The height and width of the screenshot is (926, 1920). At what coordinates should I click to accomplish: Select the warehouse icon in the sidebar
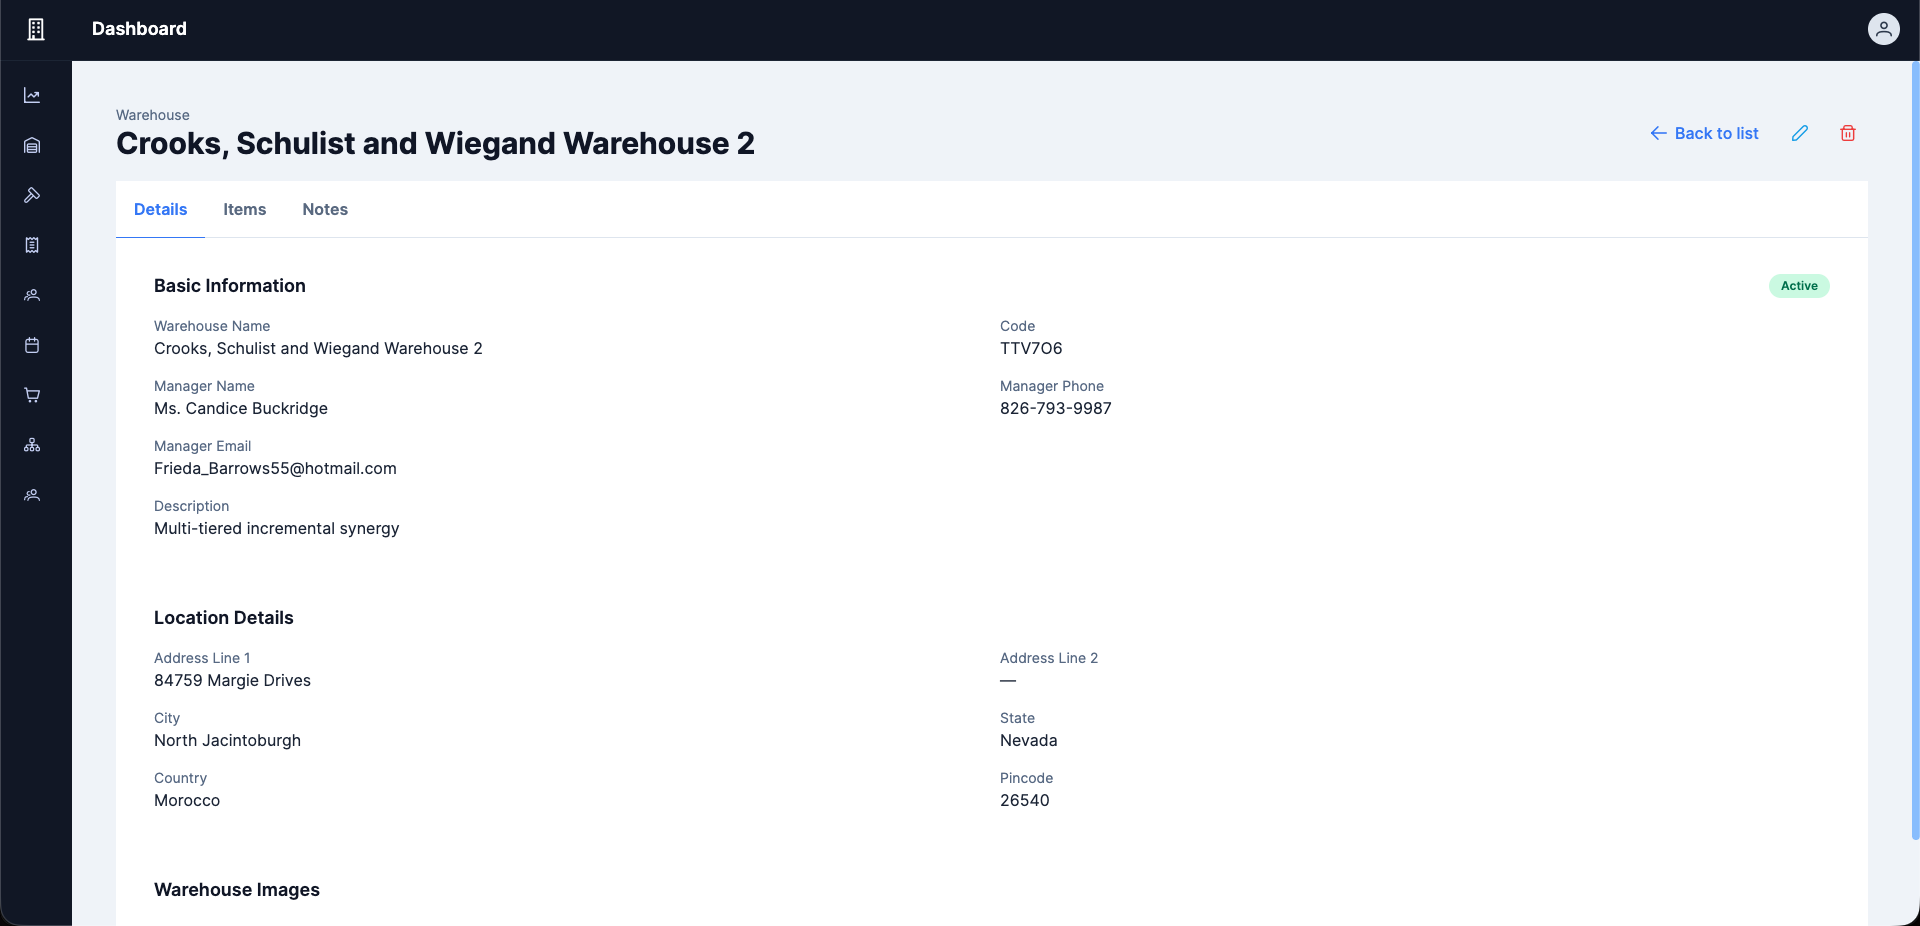point(32,145)
